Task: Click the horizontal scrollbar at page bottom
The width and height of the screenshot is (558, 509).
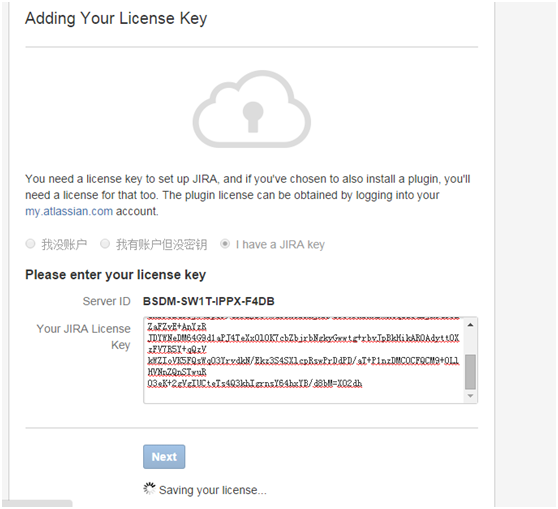Action: 37,503
